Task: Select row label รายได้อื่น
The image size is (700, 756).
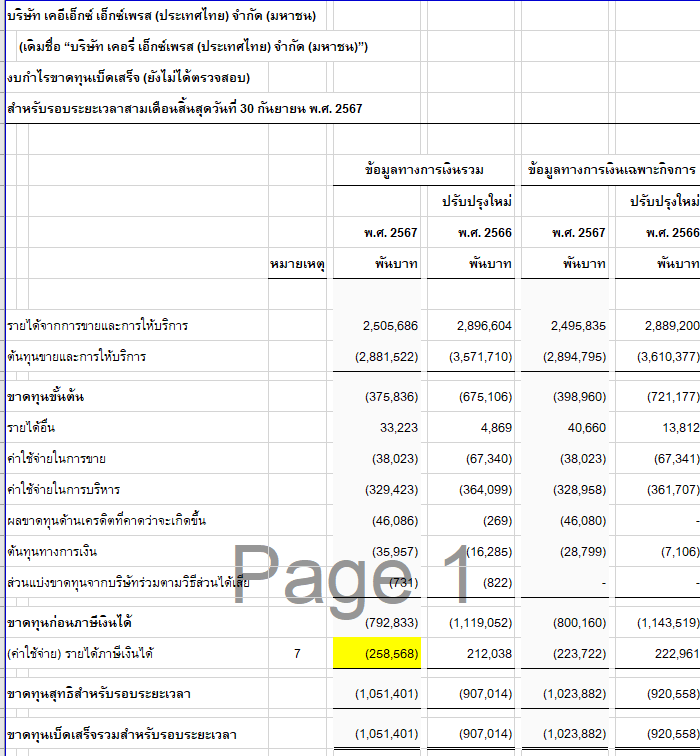Action: [x=31, y=427]
